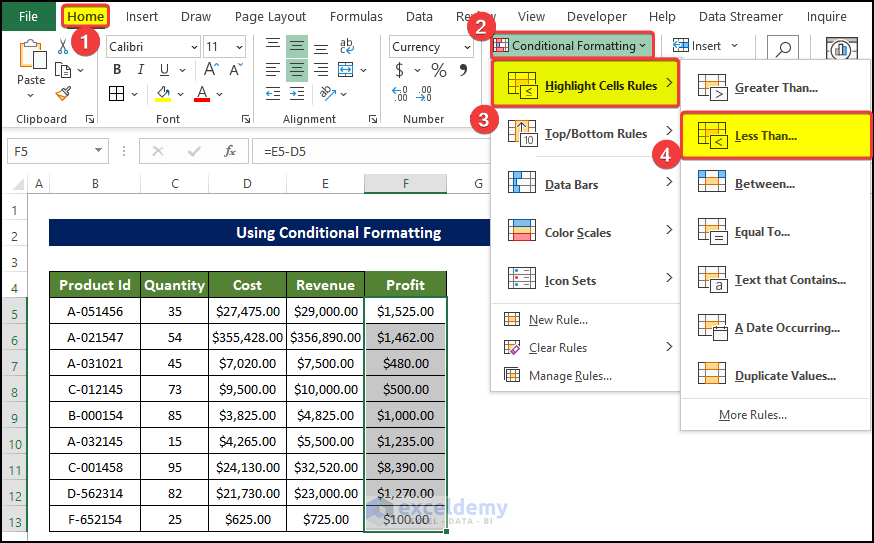Open Color Scales submenu
Viewport: 874px width, 543px height.
tap(585, 231)
